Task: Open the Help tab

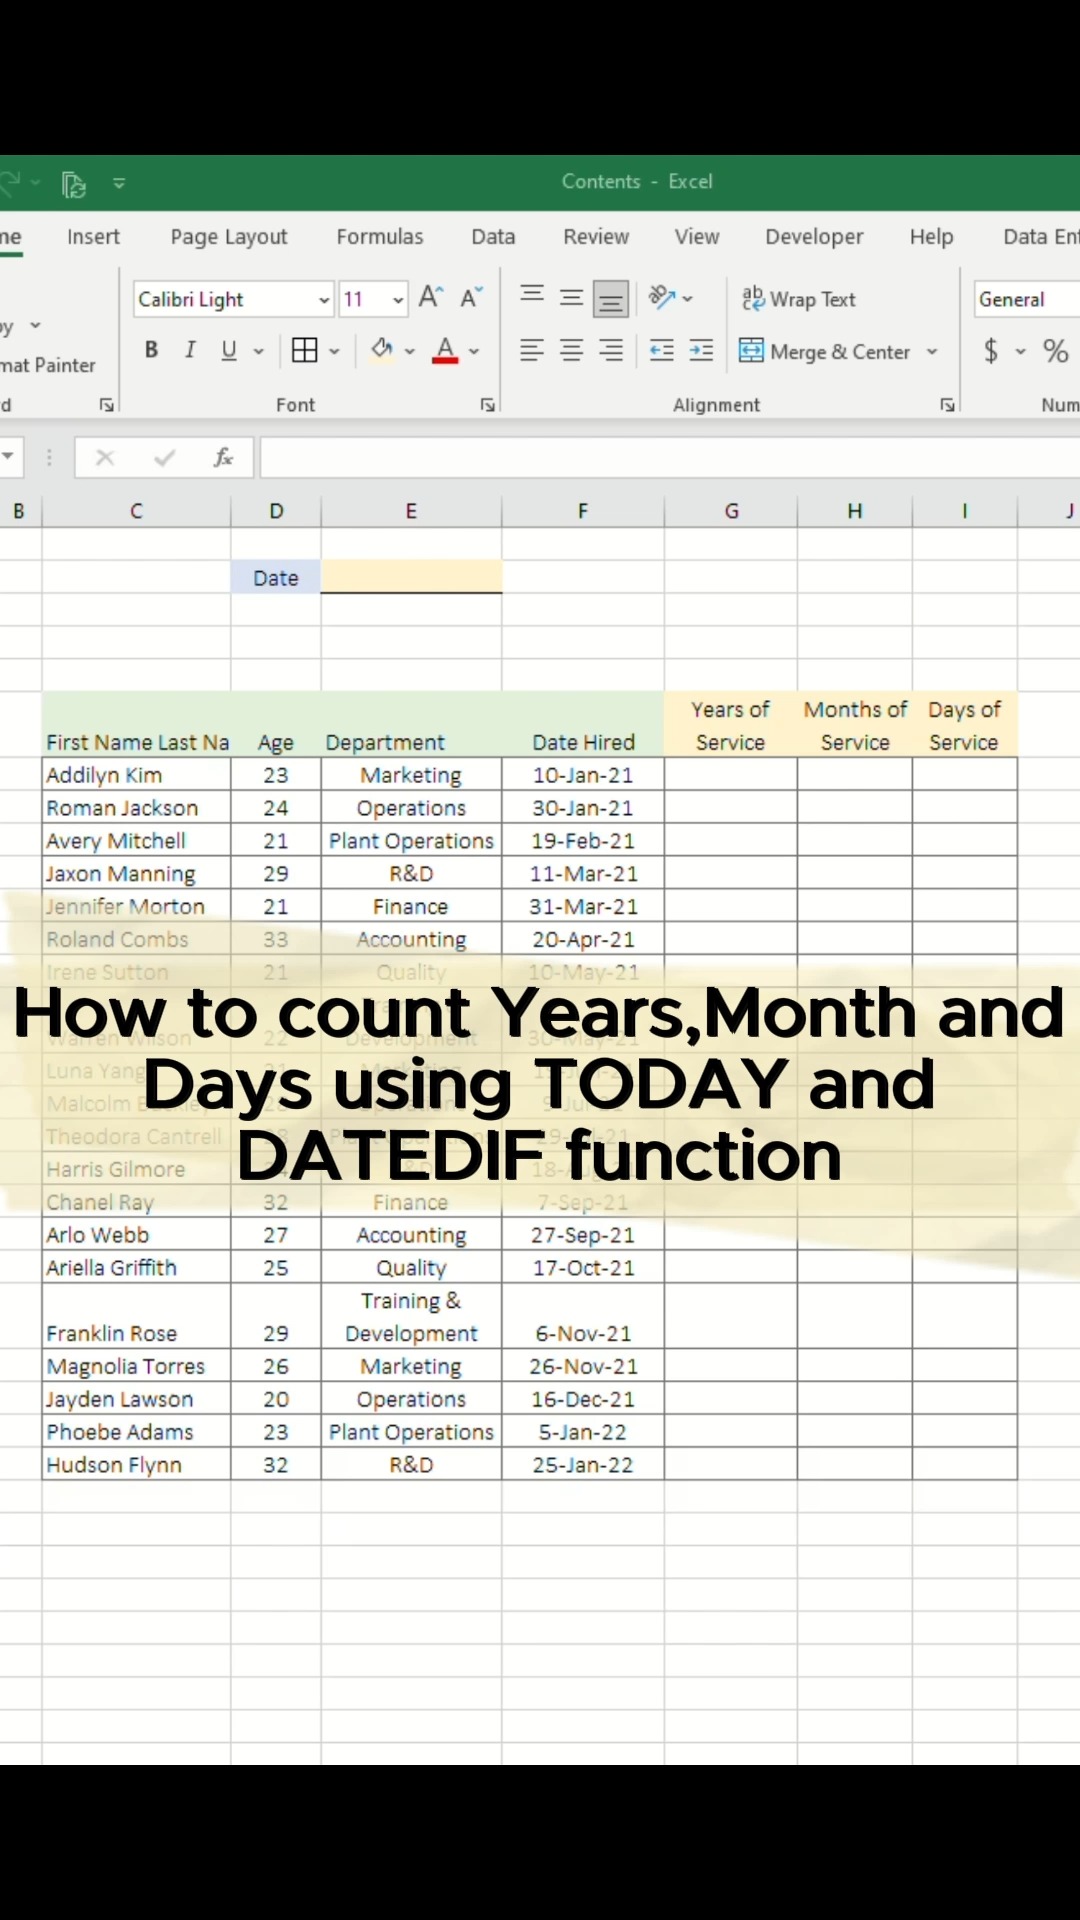Action: pyautogui.click(x=931, y=237)
